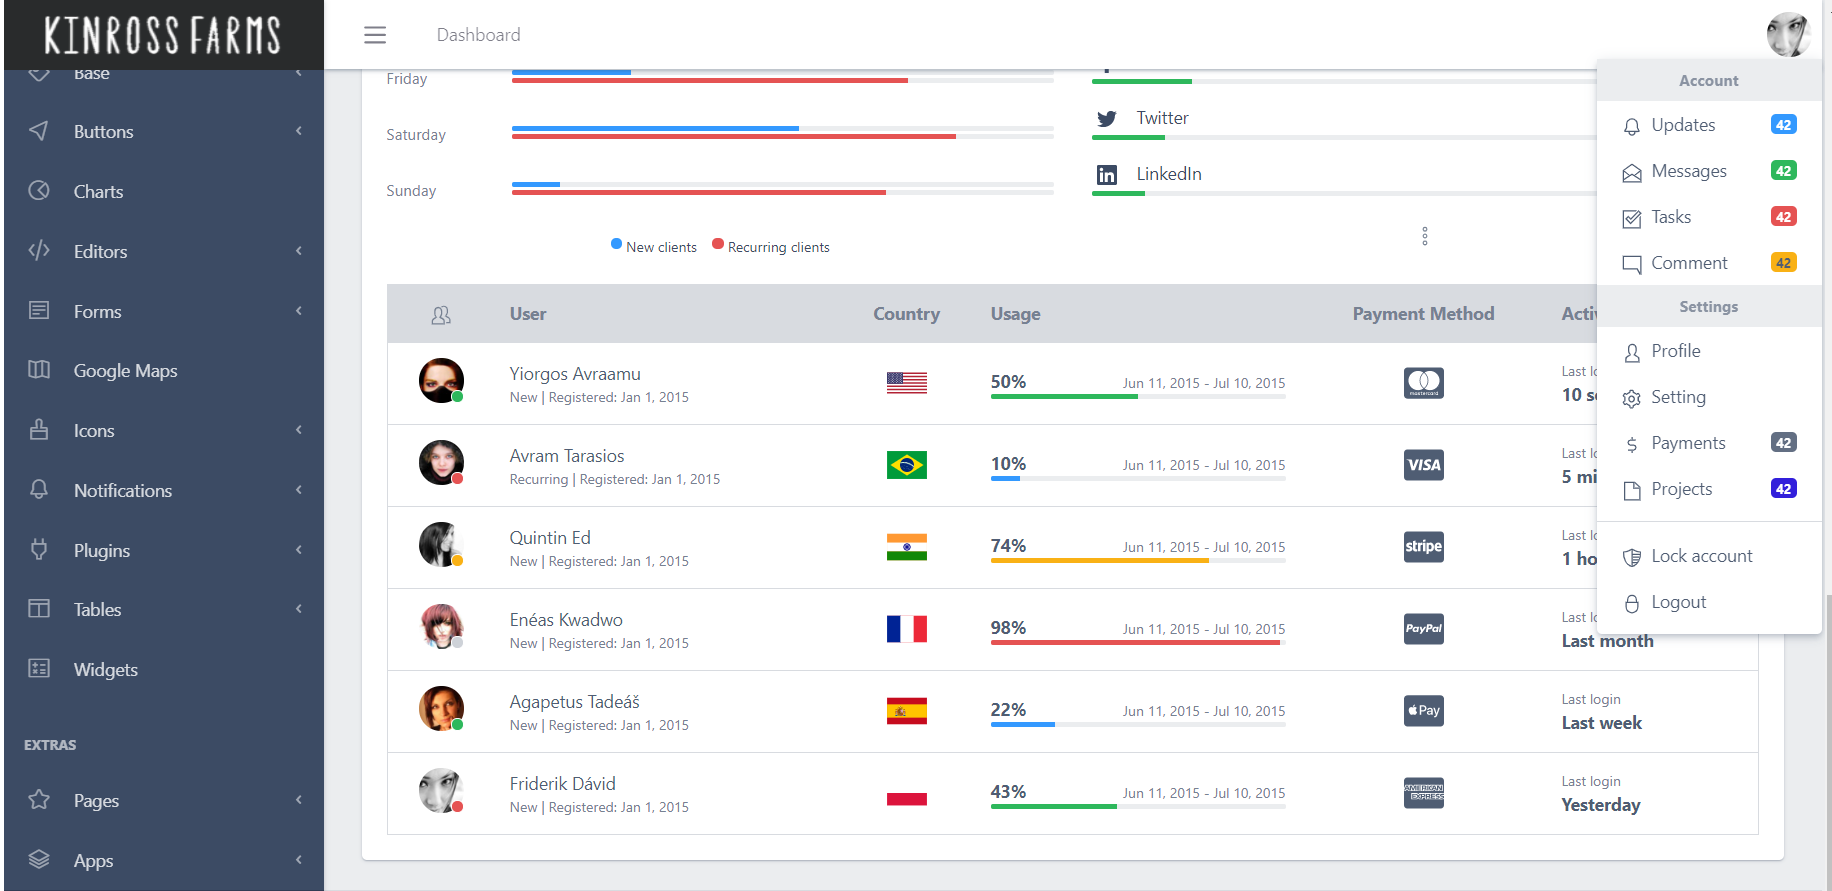This screenshot has height=891, width=1832.
Task: Open the user avatar menu in header
Action: 1788,35
